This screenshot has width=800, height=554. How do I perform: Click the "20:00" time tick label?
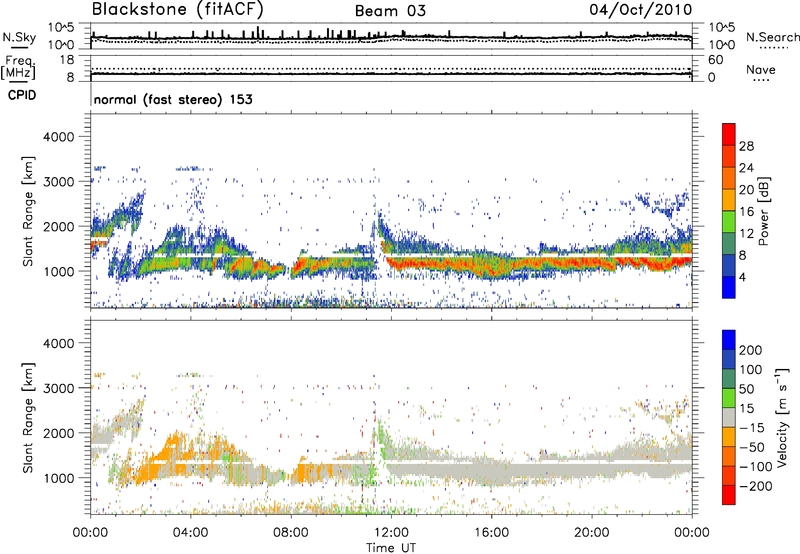[x=591, y=533]
